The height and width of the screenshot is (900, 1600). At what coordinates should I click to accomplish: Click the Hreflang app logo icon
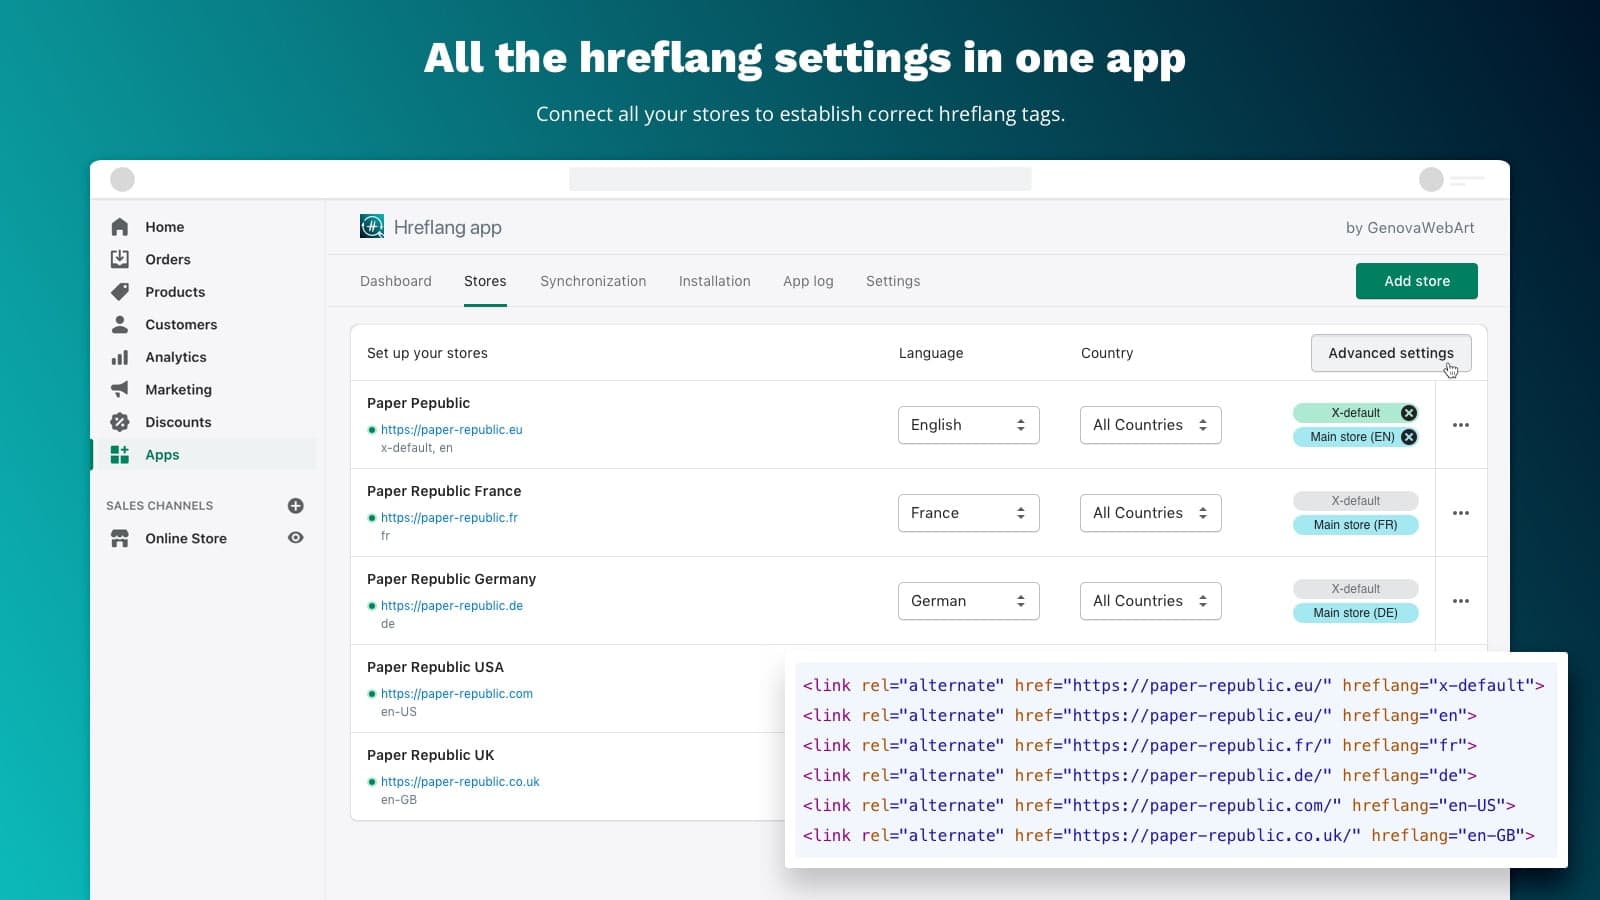[x=372, y=227]
